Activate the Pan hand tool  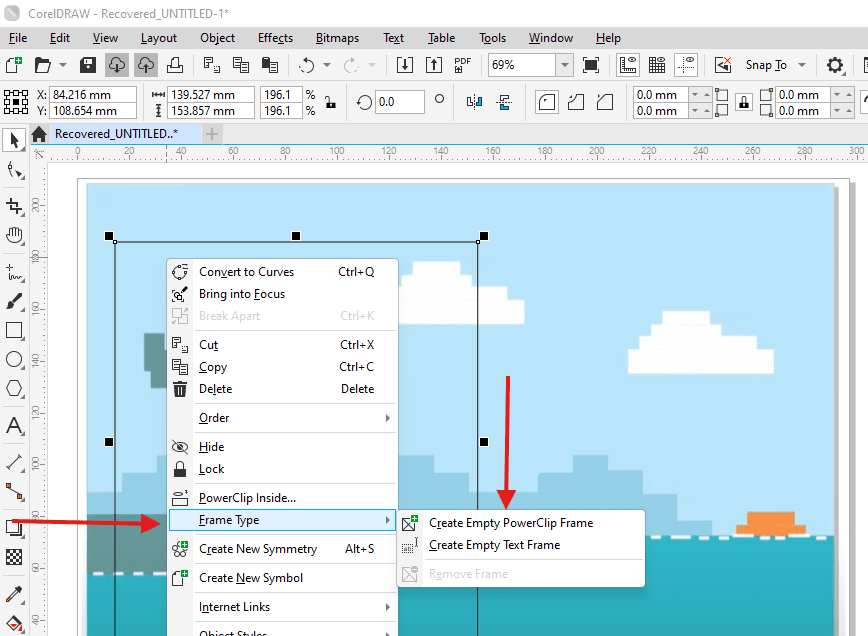coord(14,236)
